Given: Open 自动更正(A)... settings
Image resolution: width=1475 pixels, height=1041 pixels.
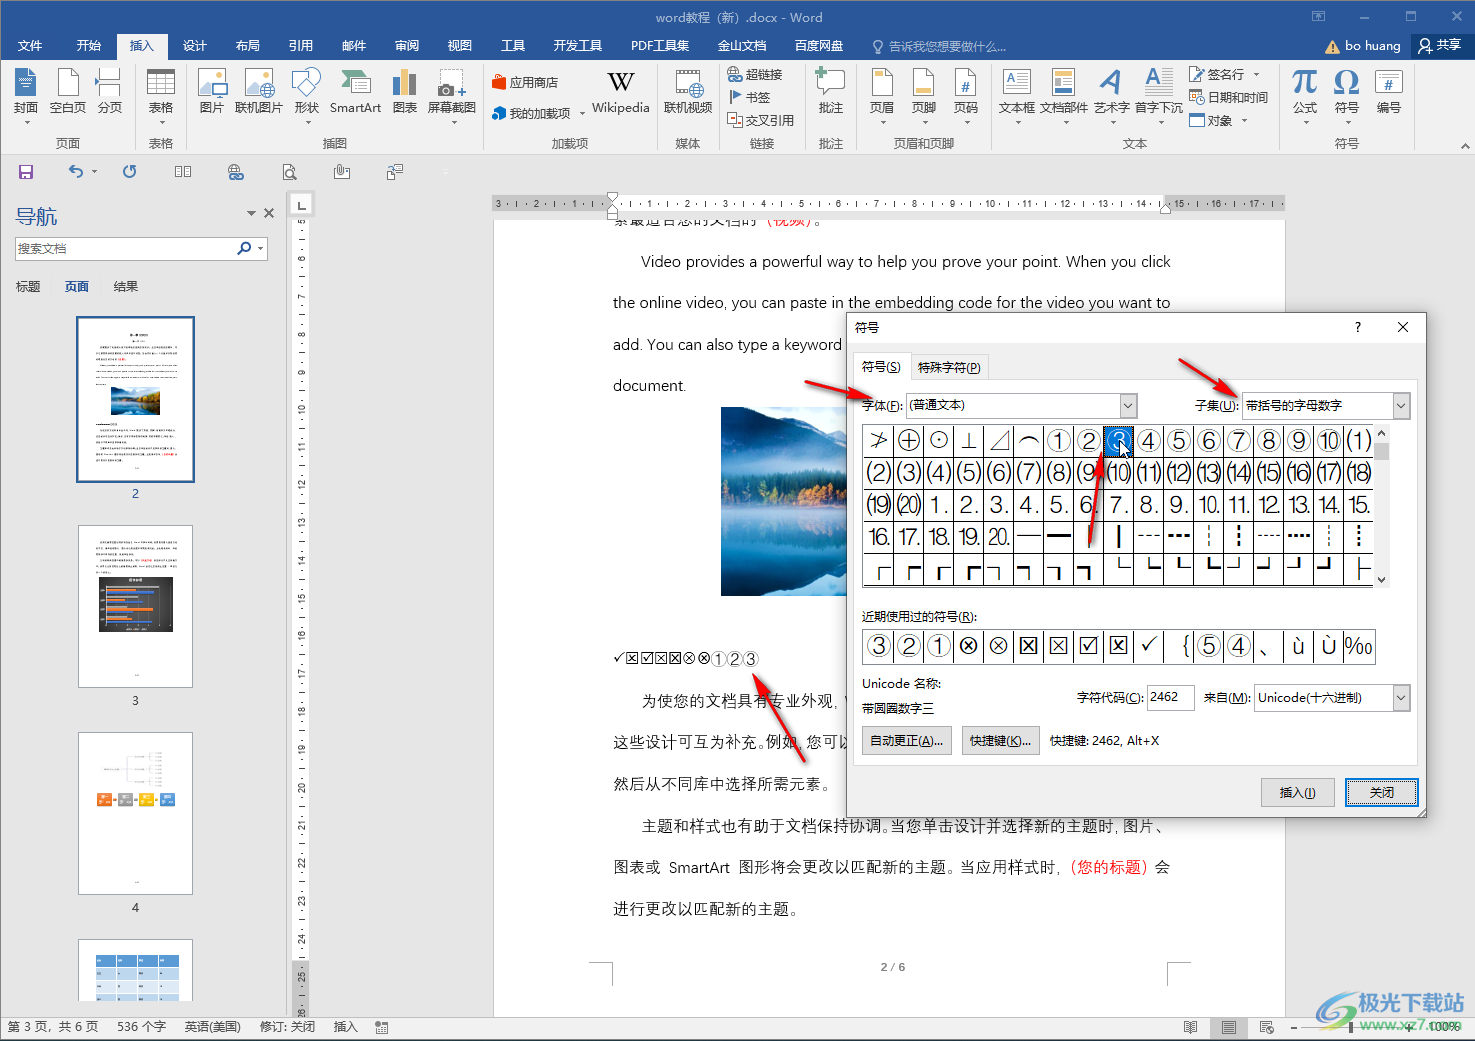Looking at the screenshot, I should [907, 741].
